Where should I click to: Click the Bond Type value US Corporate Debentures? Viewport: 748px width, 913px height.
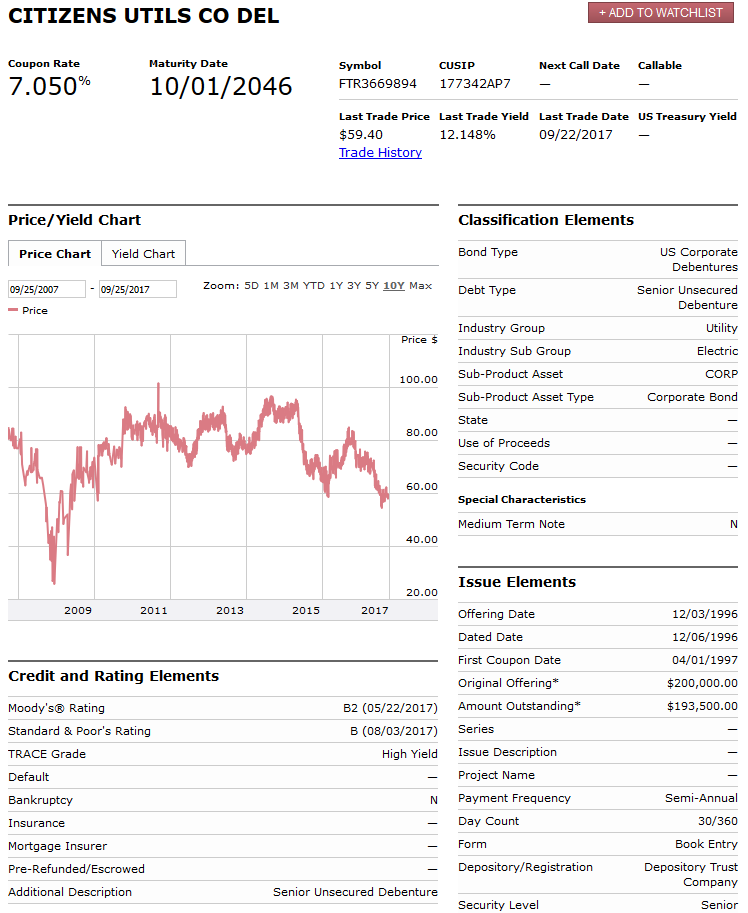(x=699, y=260)
